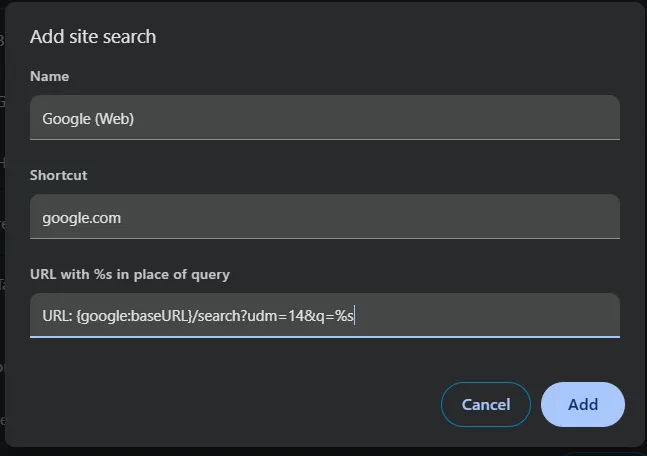
Task: Focus the Name input field
Action: (325, 118)
